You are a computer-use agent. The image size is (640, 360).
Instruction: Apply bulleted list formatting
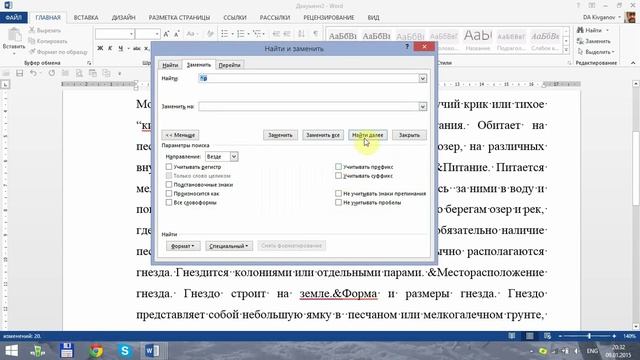click(x=224, y=34)
